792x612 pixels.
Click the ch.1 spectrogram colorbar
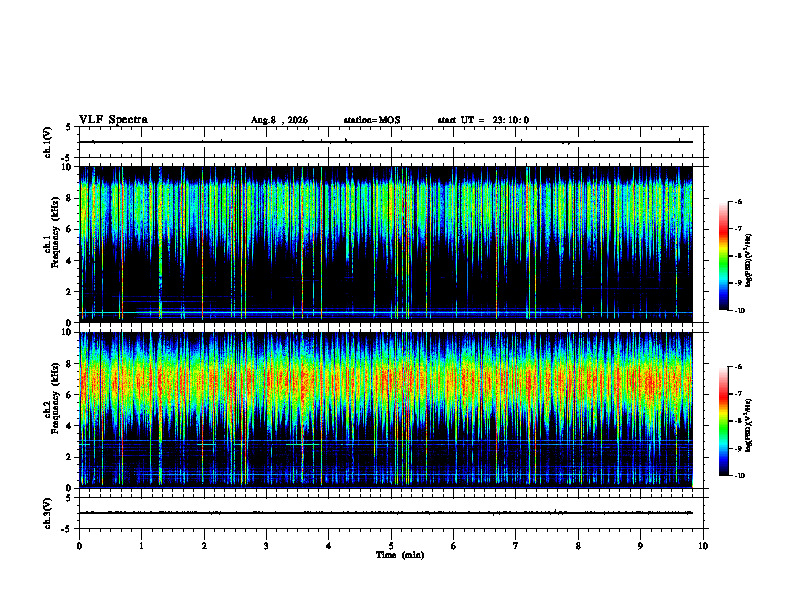723,256
